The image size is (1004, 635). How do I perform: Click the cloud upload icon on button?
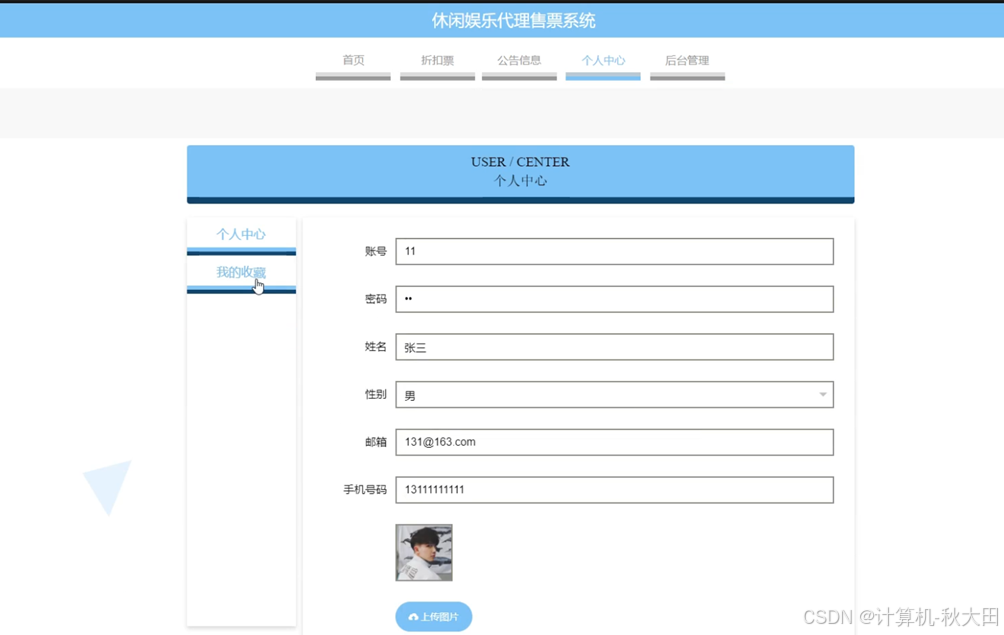pyautogui.click(x=413, y=617)
